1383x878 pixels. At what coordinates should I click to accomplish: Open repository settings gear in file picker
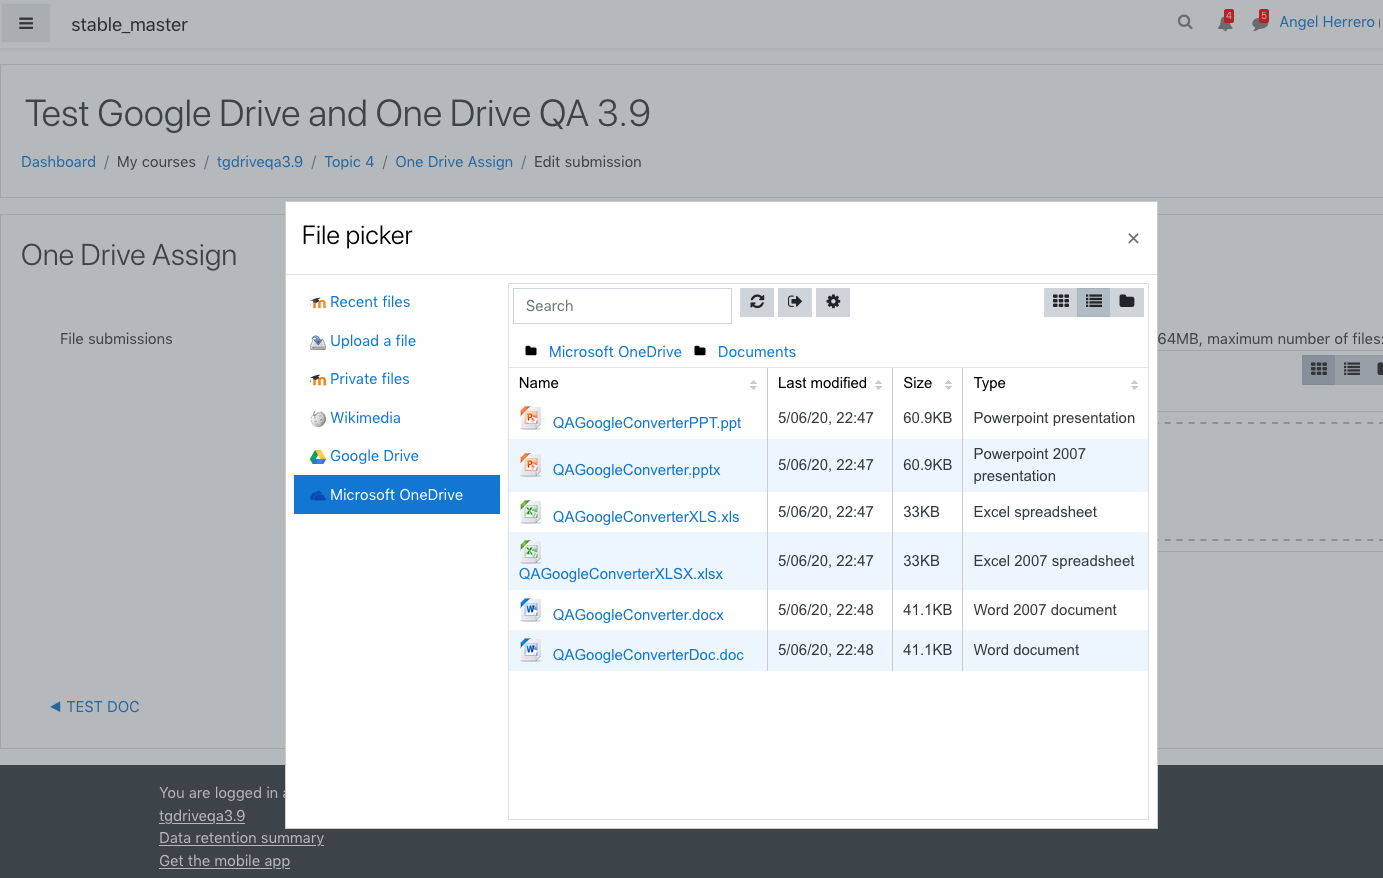pos(833,302)
